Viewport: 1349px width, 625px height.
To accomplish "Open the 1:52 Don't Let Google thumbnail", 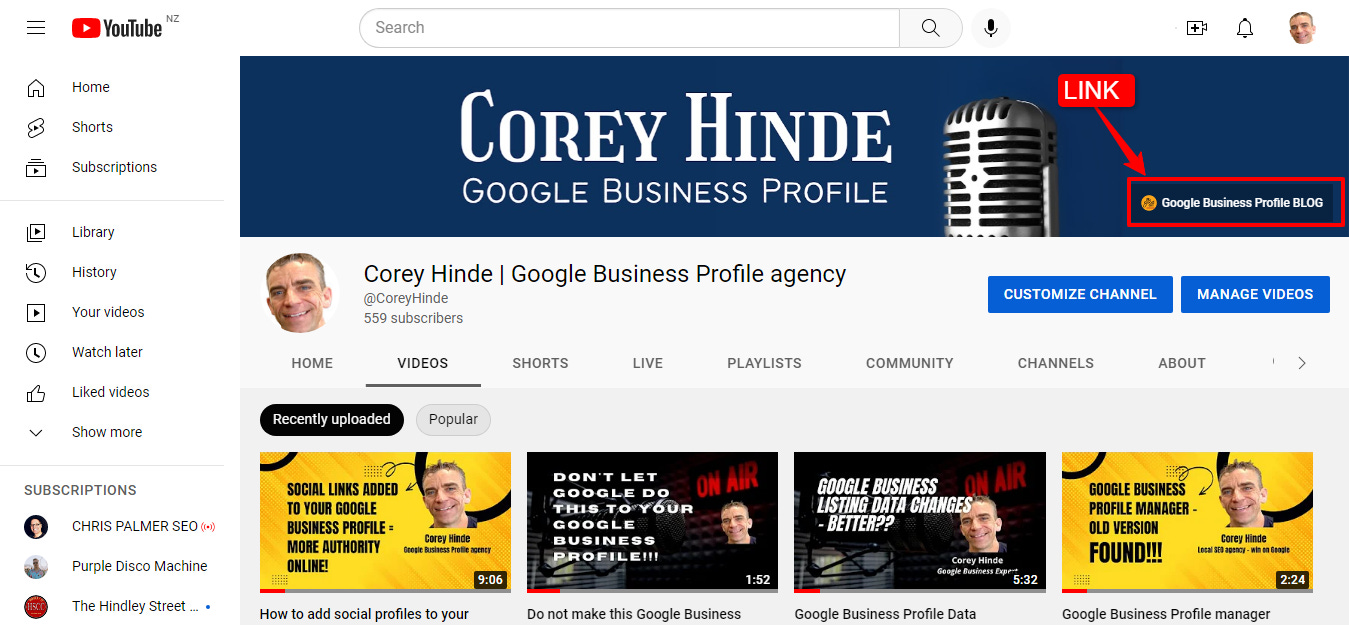I will coord(652,522).
